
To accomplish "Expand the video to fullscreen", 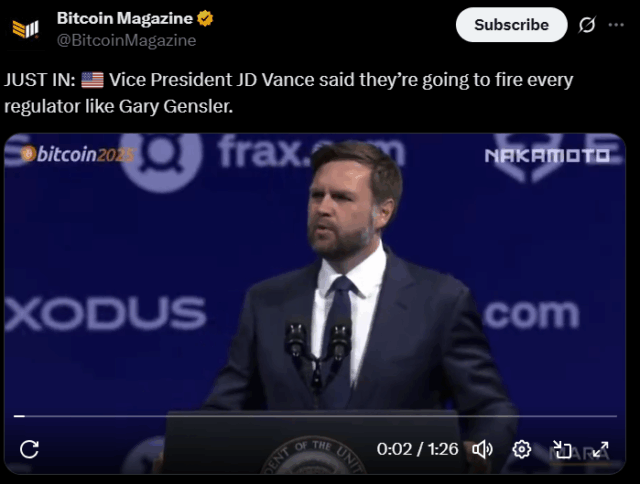I will (601, 449).
